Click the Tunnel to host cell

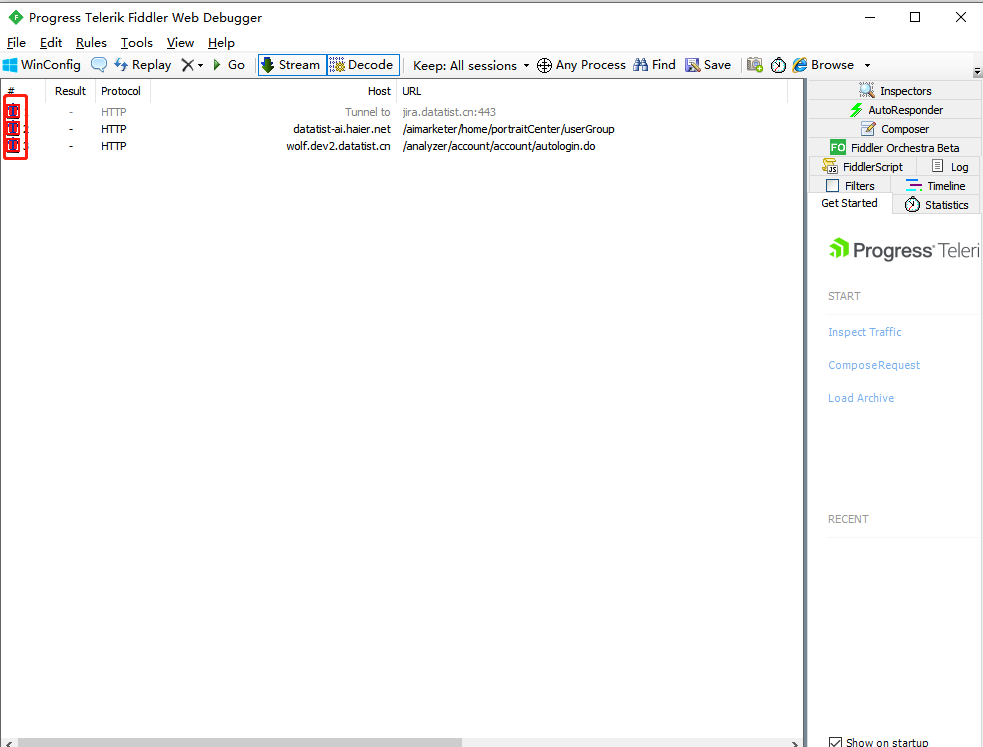coord(367,112)
